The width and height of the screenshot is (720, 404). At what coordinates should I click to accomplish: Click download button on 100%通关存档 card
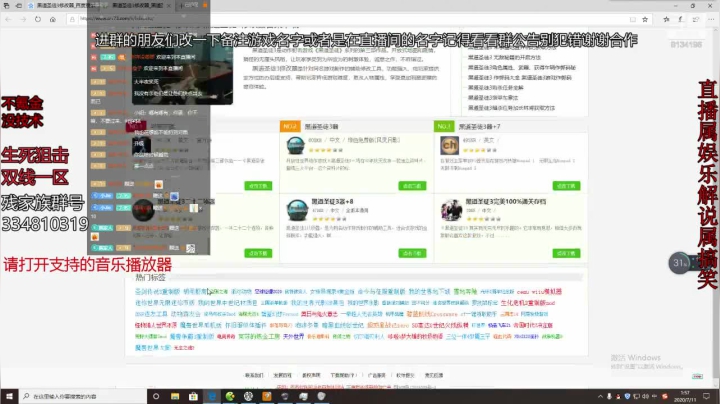(x=566, y=253)
